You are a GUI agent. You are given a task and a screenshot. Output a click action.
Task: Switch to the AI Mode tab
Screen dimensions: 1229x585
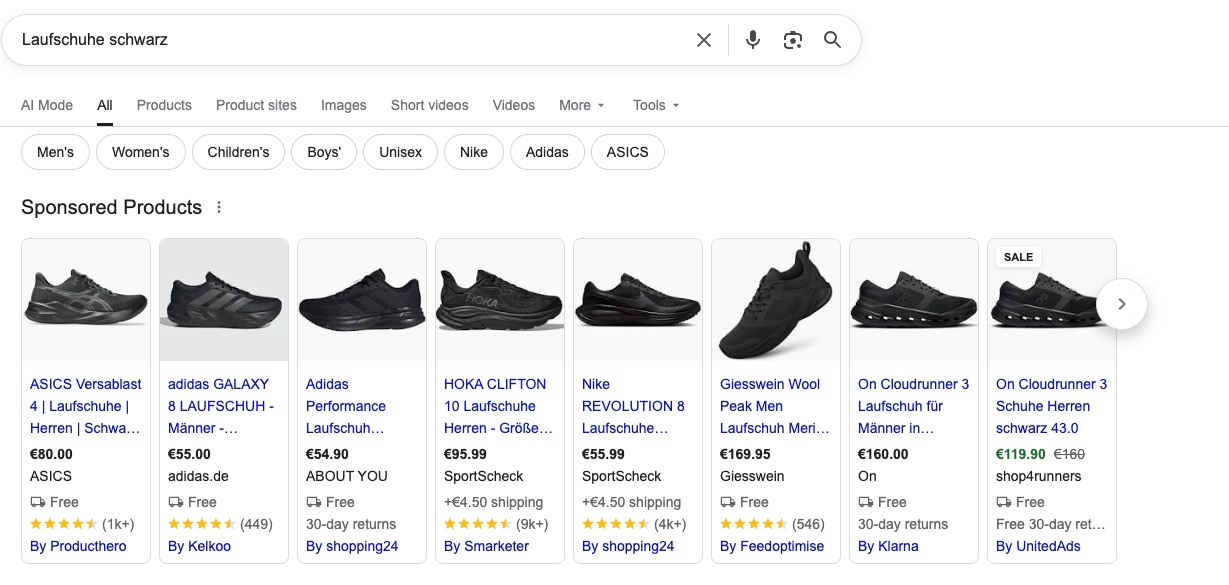[47, 105]
